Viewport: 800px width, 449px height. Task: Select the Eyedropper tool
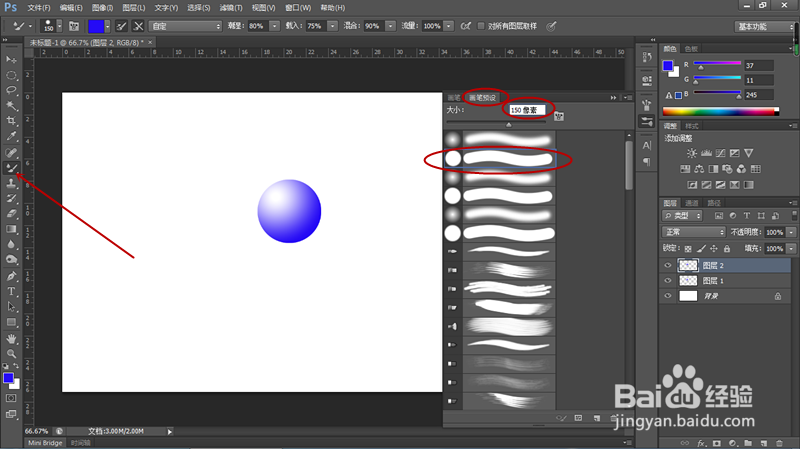11,136
